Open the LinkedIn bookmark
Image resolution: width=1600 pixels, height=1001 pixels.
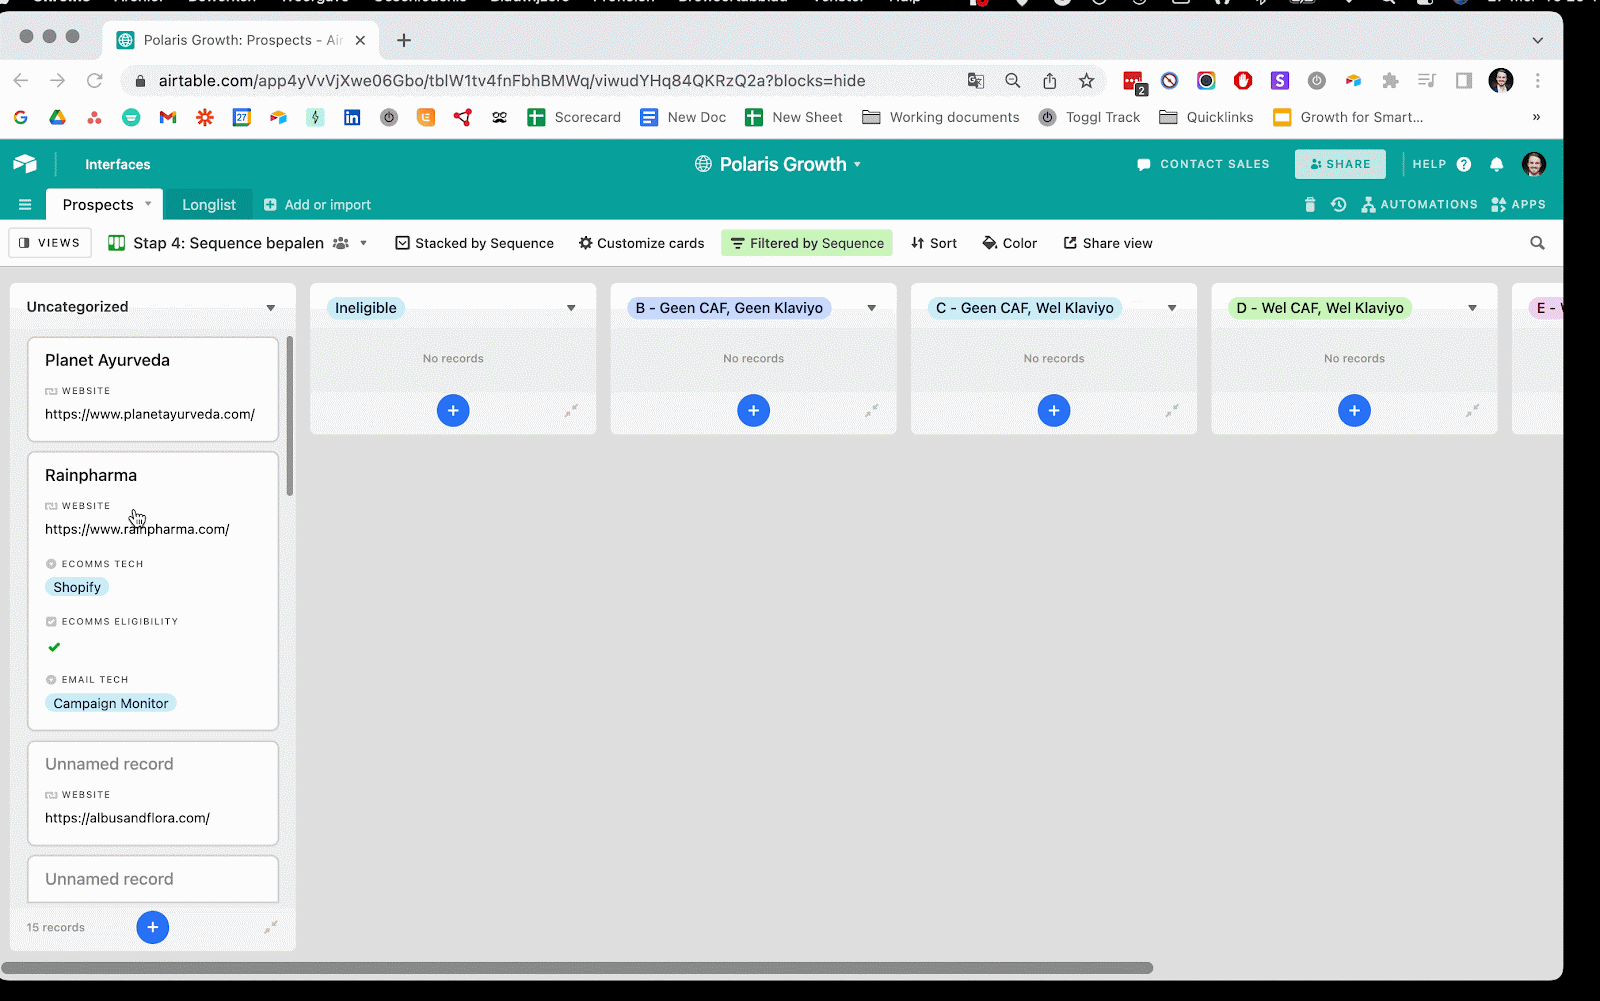coord(352,117)
